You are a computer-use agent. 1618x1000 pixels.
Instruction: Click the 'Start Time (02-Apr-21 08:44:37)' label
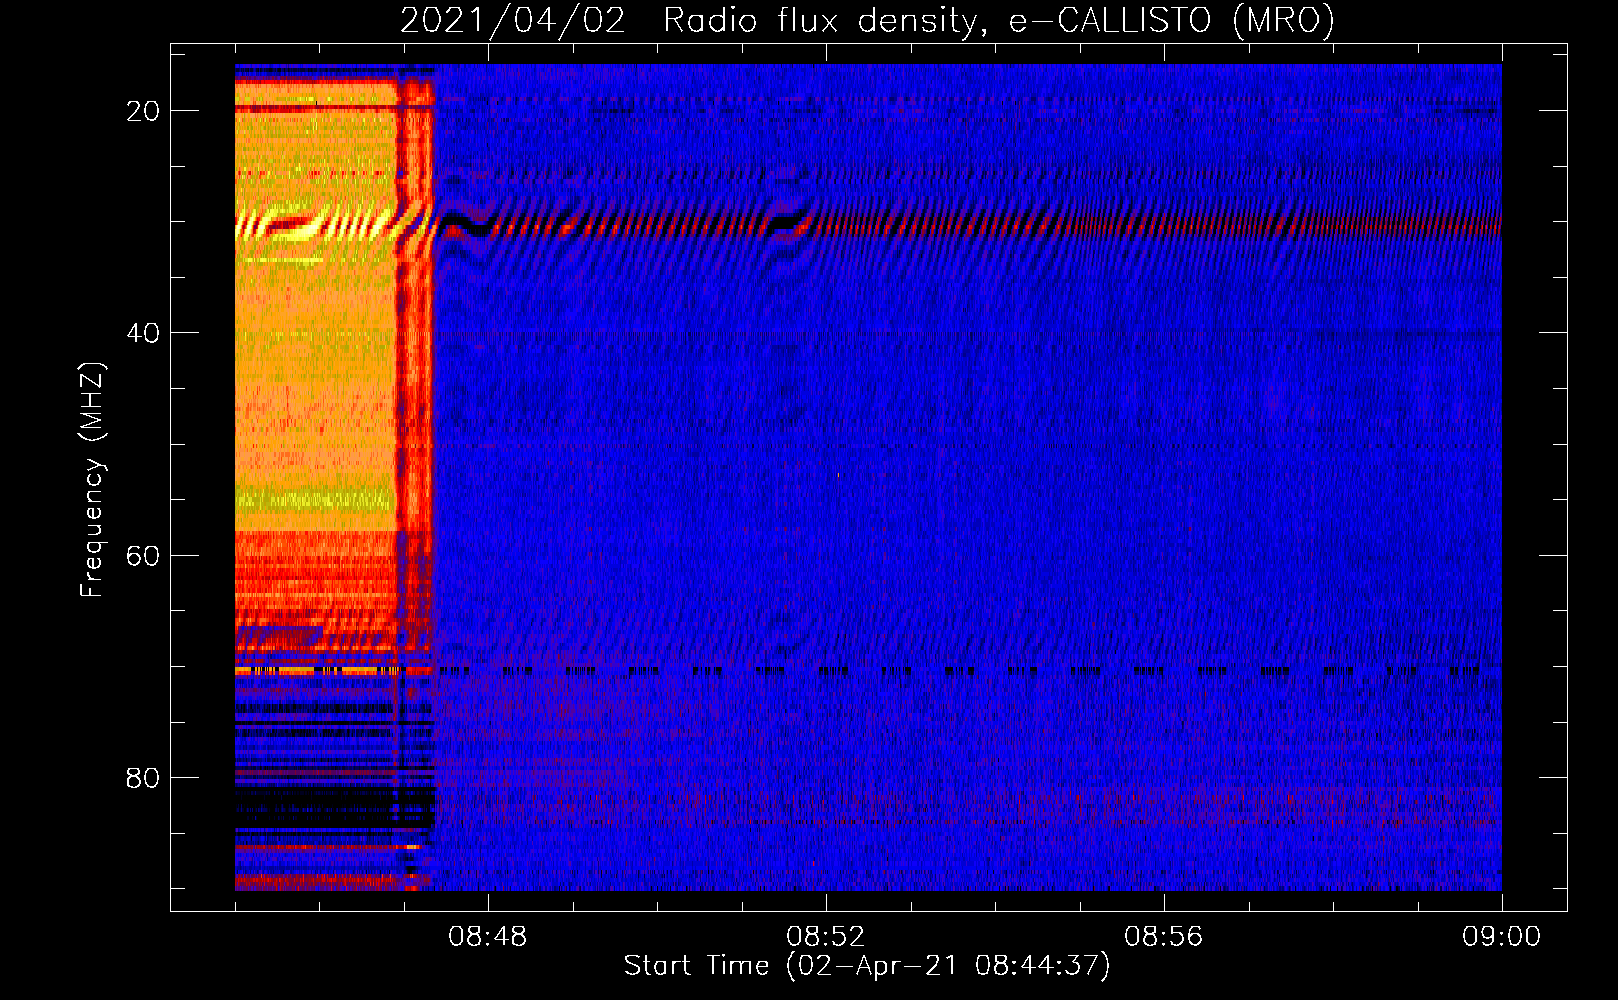click(867, 966)
